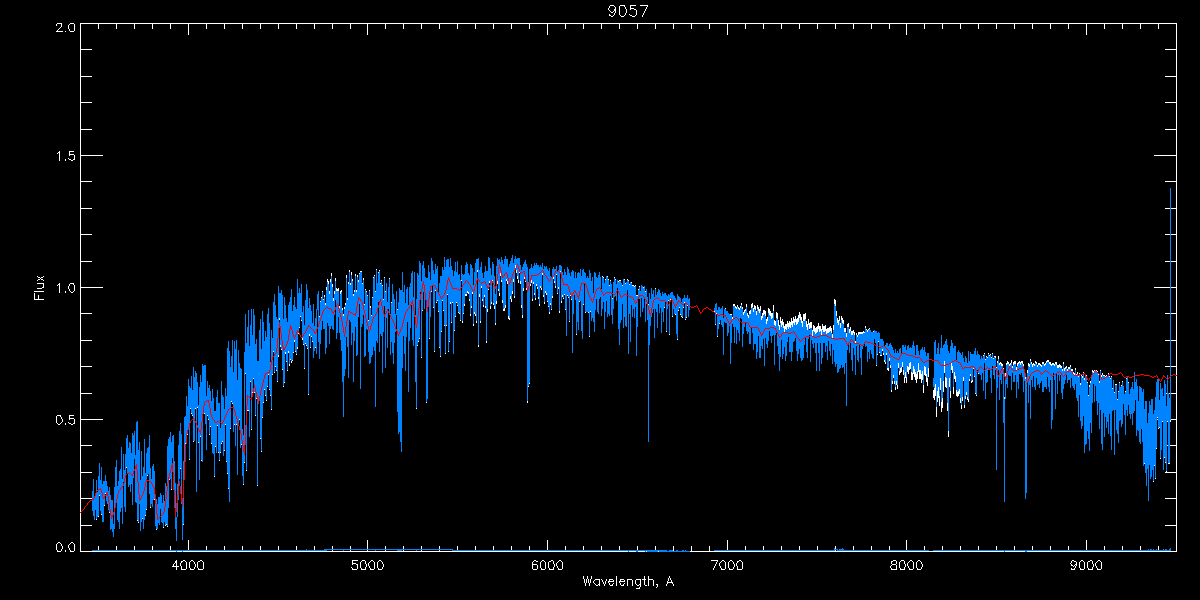
Task: Click the plot title 9057
Action: (627, 11)
